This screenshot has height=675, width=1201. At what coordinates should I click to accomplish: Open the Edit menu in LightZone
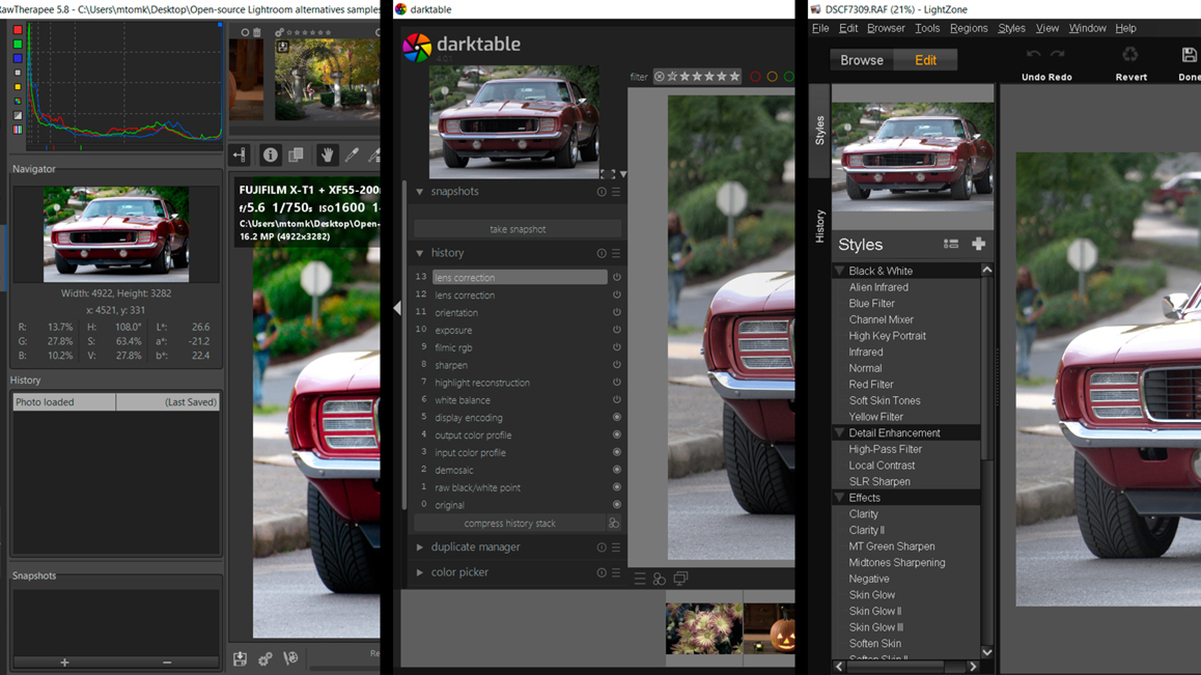tap(849, 28)
